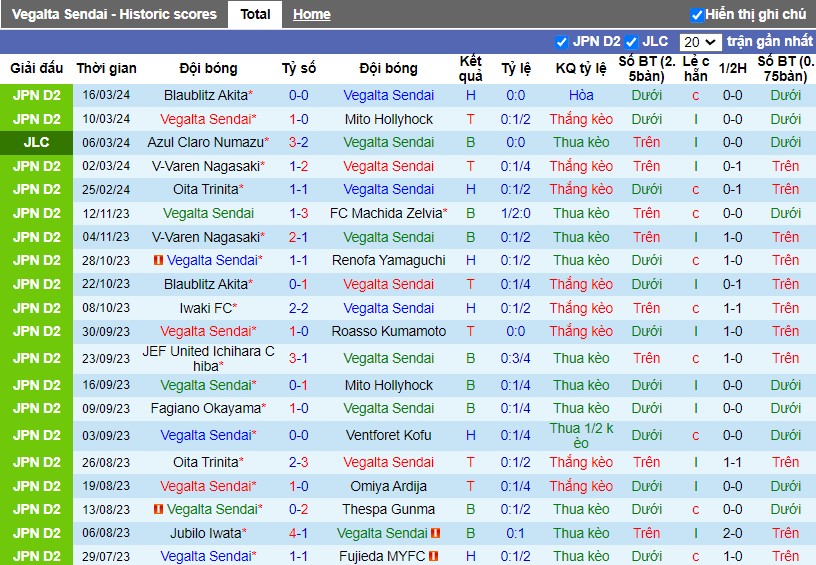The width and height of the screenshot is (816, 565).
Task: Click the date 25/02/24
Action: click(x=106, y=189)
